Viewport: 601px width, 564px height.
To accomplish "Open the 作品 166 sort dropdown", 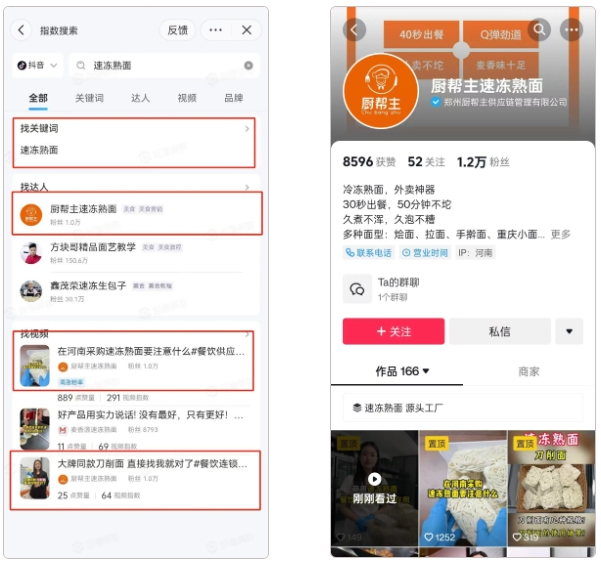I will point(402,371).
